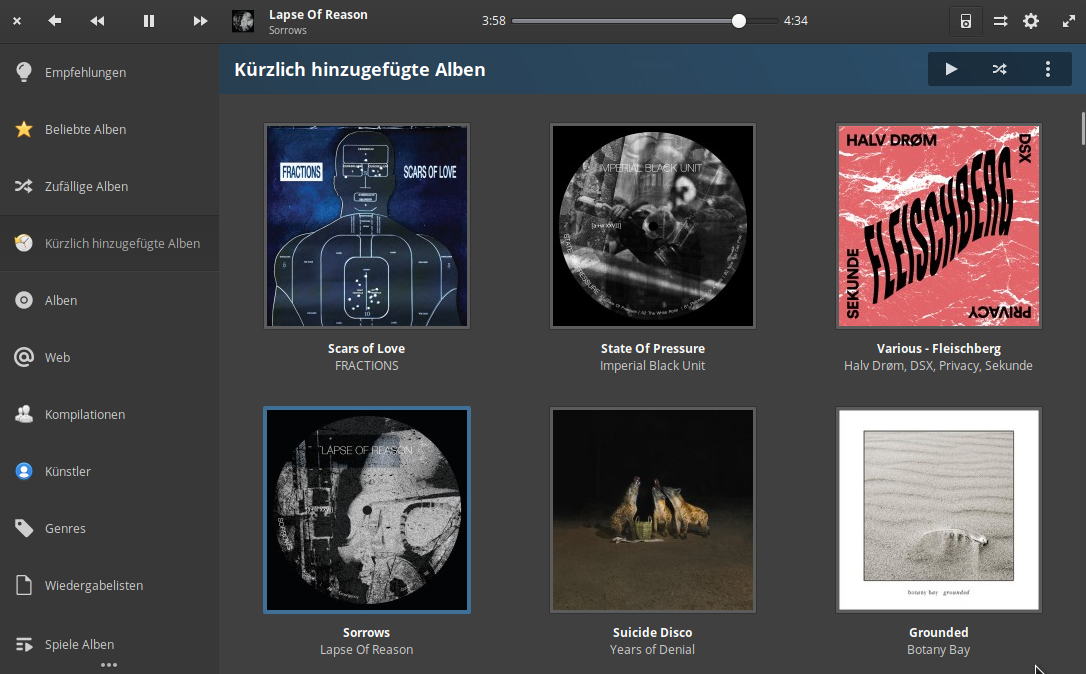Click the Lapse Of Reason cover thumbnail in header
This screenshot has height=674, width=1086.
tap(243, 21)
